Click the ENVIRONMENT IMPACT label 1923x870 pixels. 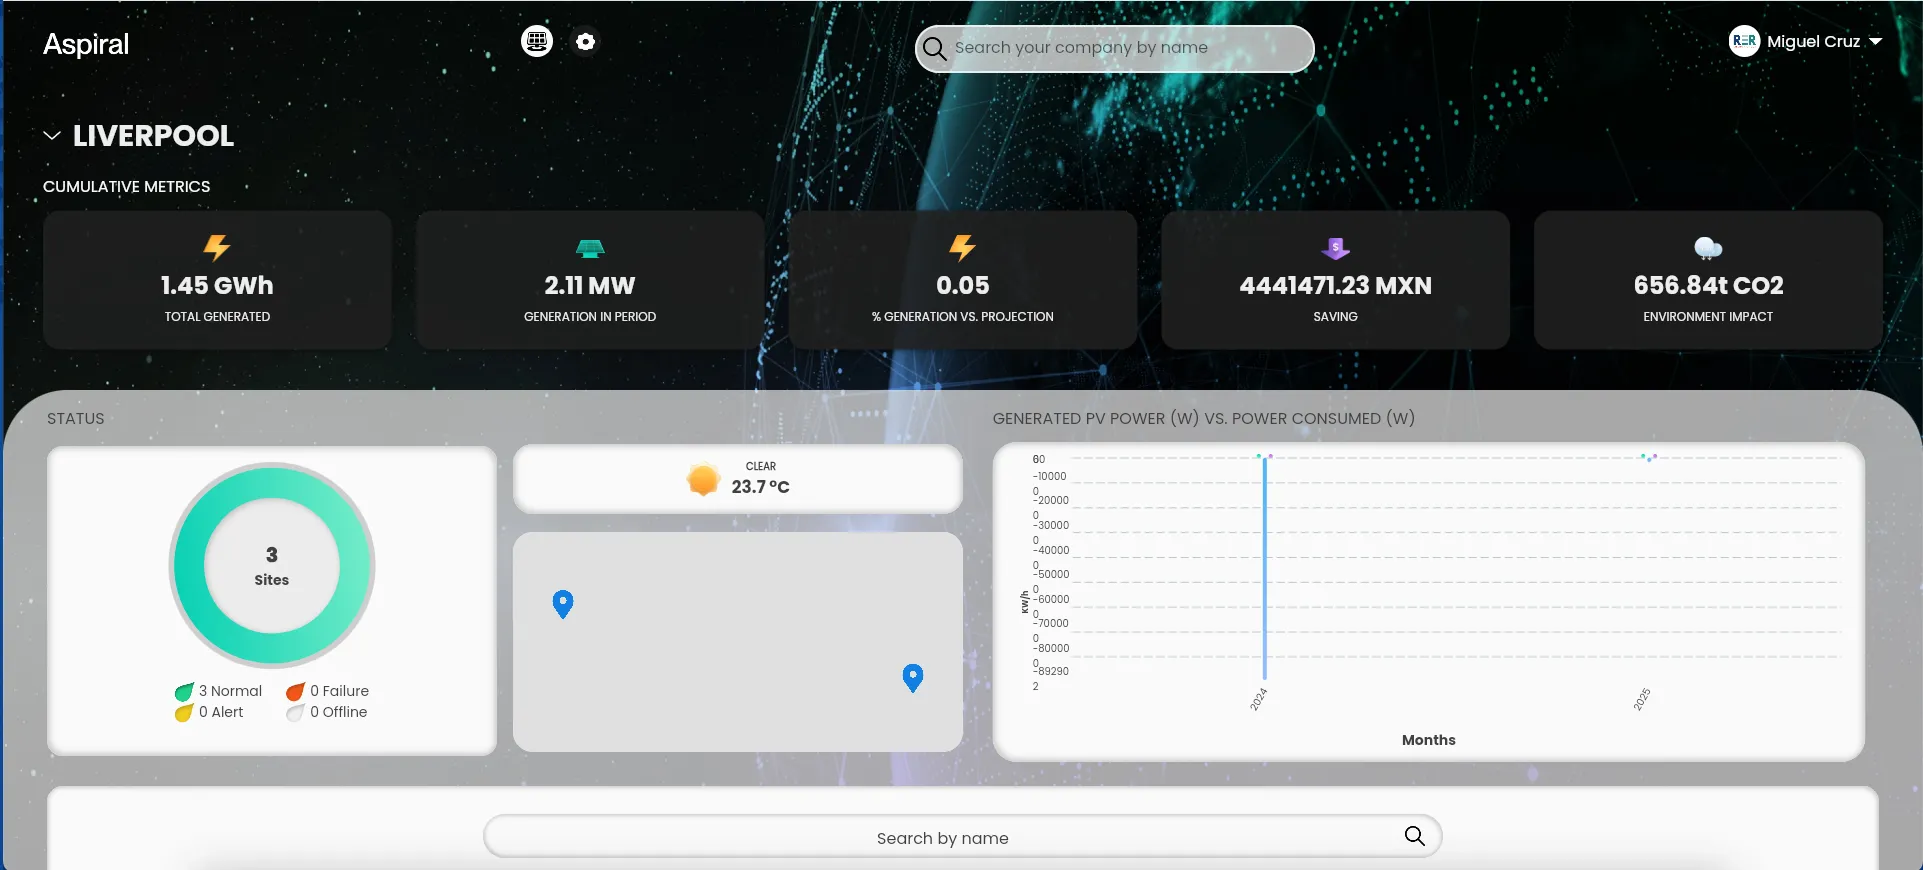tap(1708, 317)
